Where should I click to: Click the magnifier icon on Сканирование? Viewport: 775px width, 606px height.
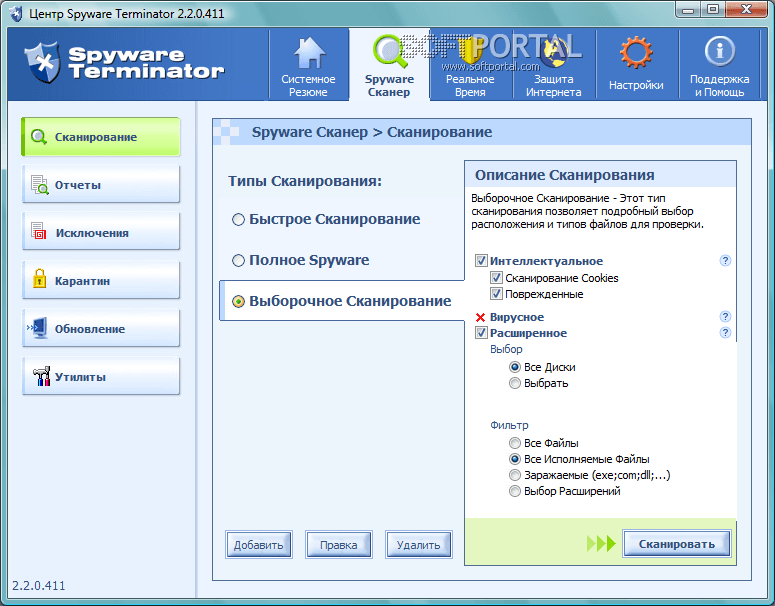click(39, 137)
